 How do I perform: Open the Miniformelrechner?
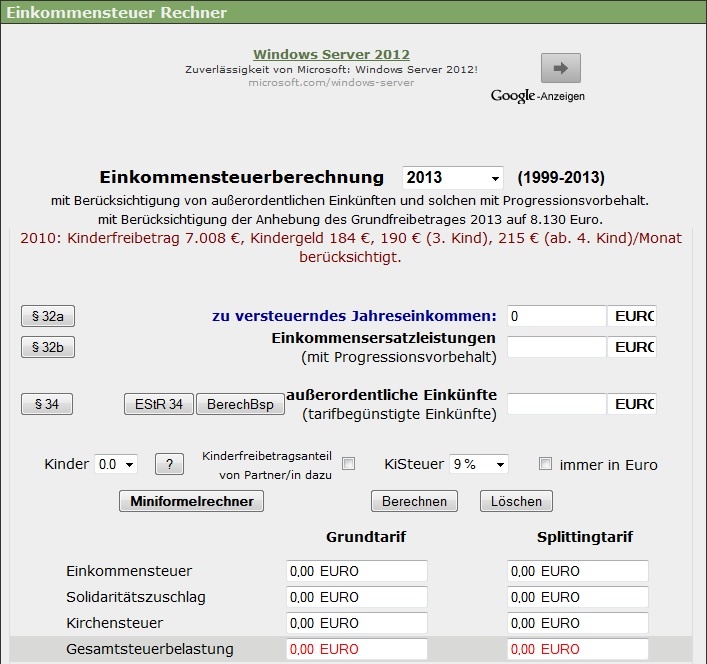pyautogui.click(x=192, y=501)
